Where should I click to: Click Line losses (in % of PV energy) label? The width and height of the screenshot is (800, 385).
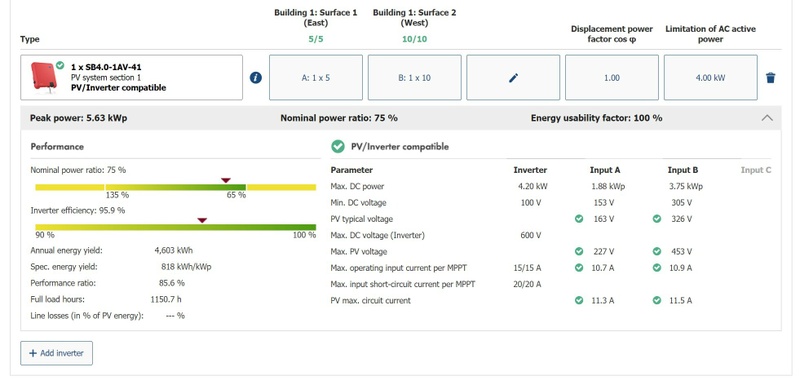pyautogui.click(x=87, y=316)
